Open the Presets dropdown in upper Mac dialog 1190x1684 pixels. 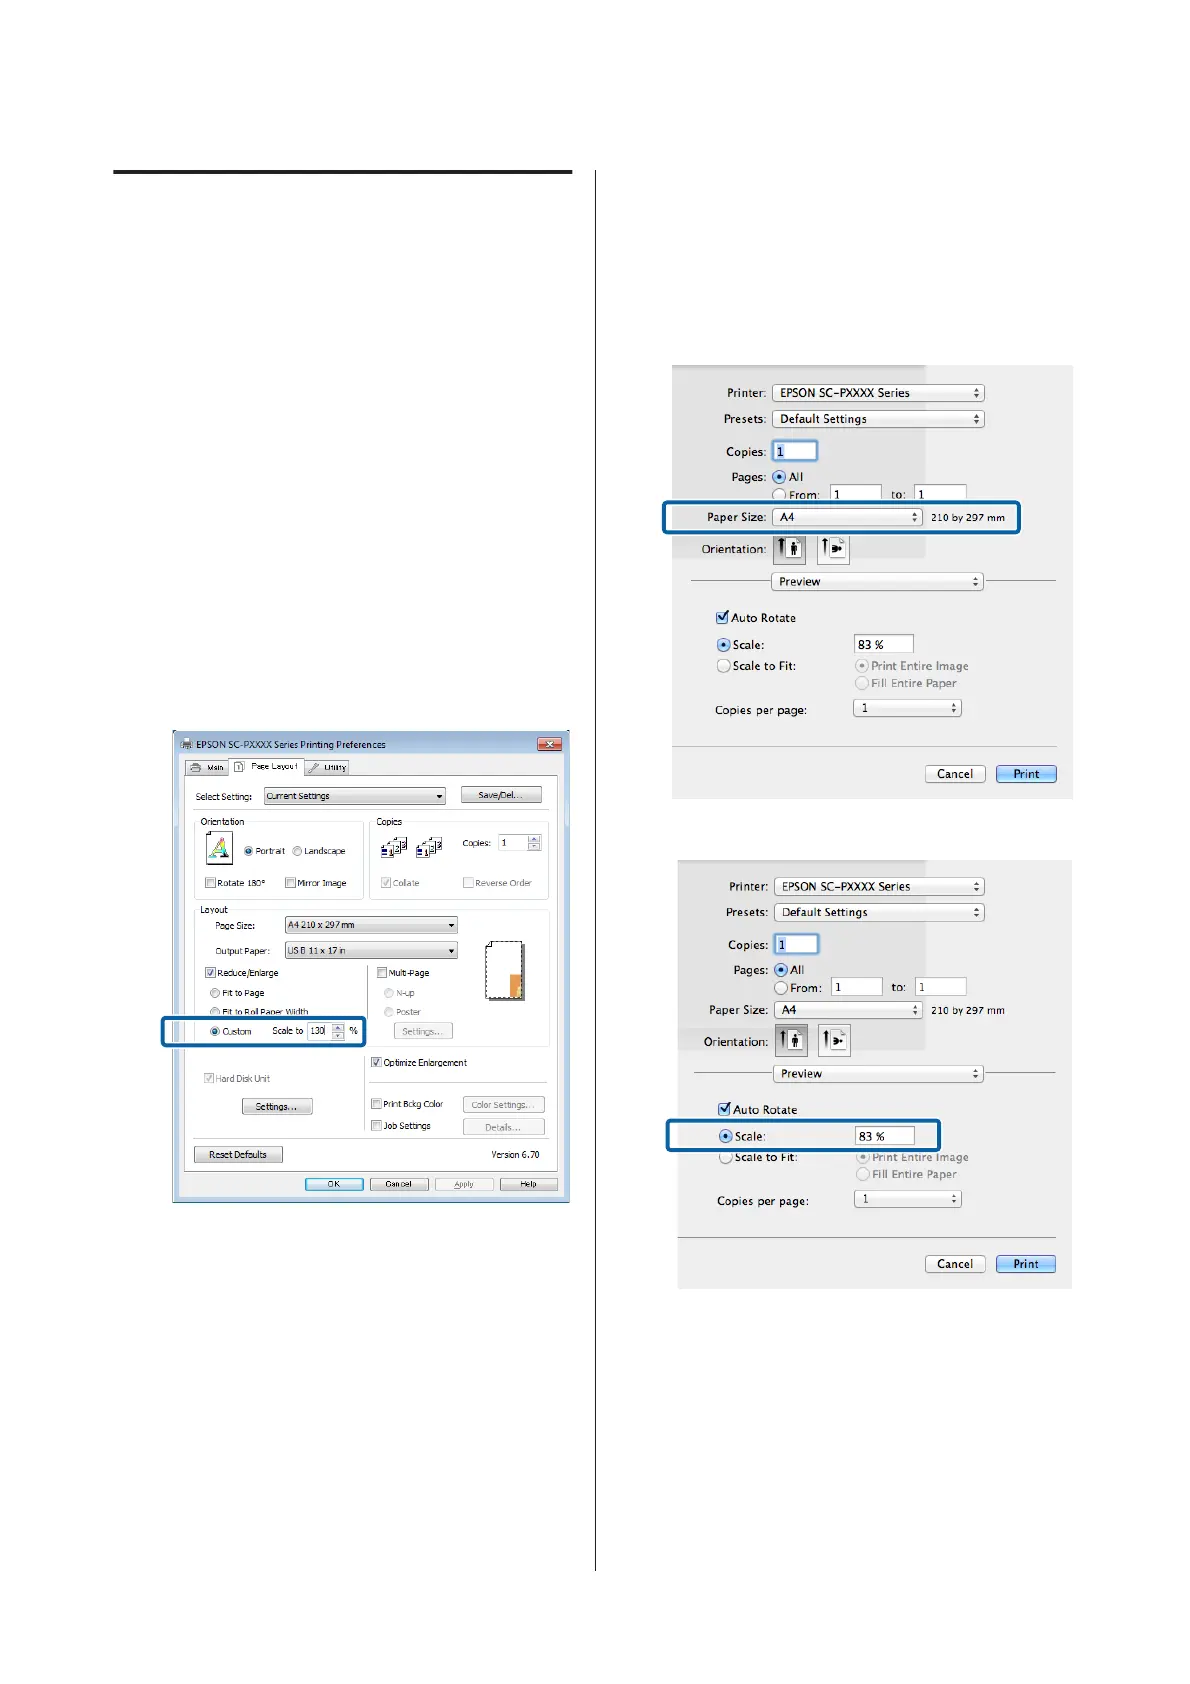(878, 419)
